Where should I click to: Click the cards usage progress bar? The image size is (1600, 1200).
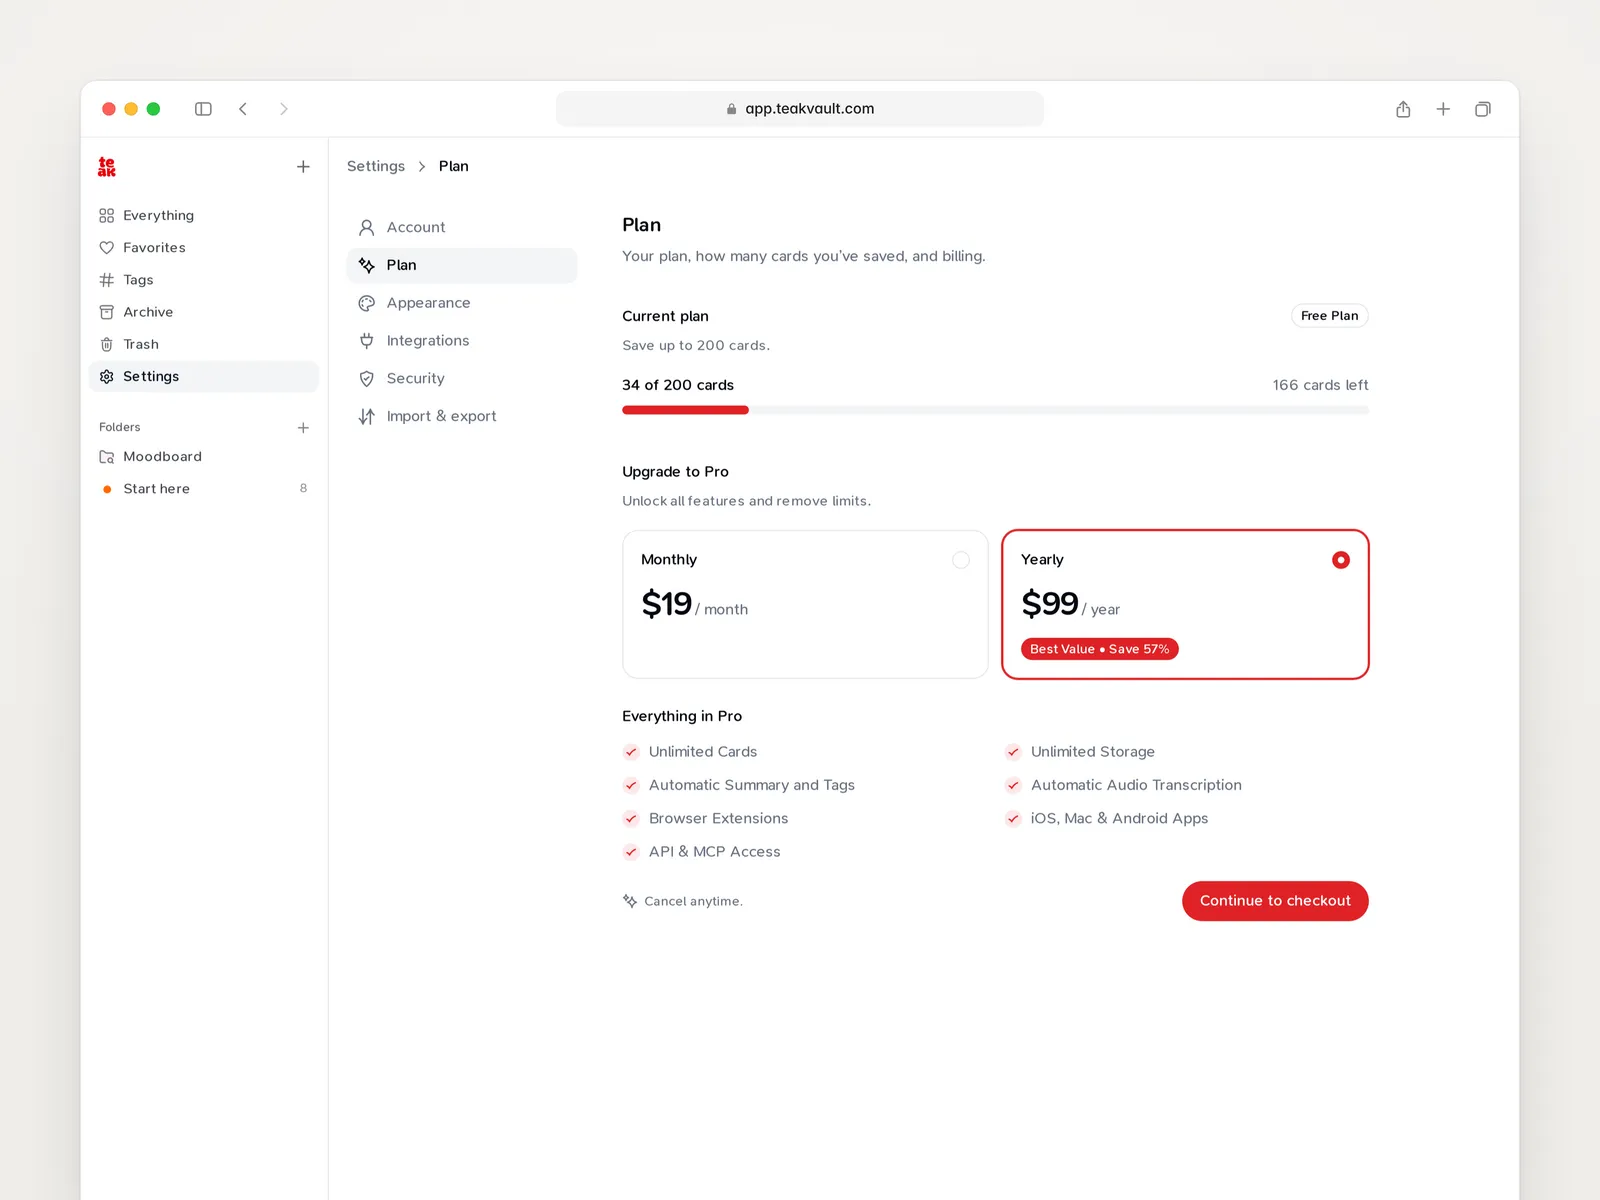[995, 410]
